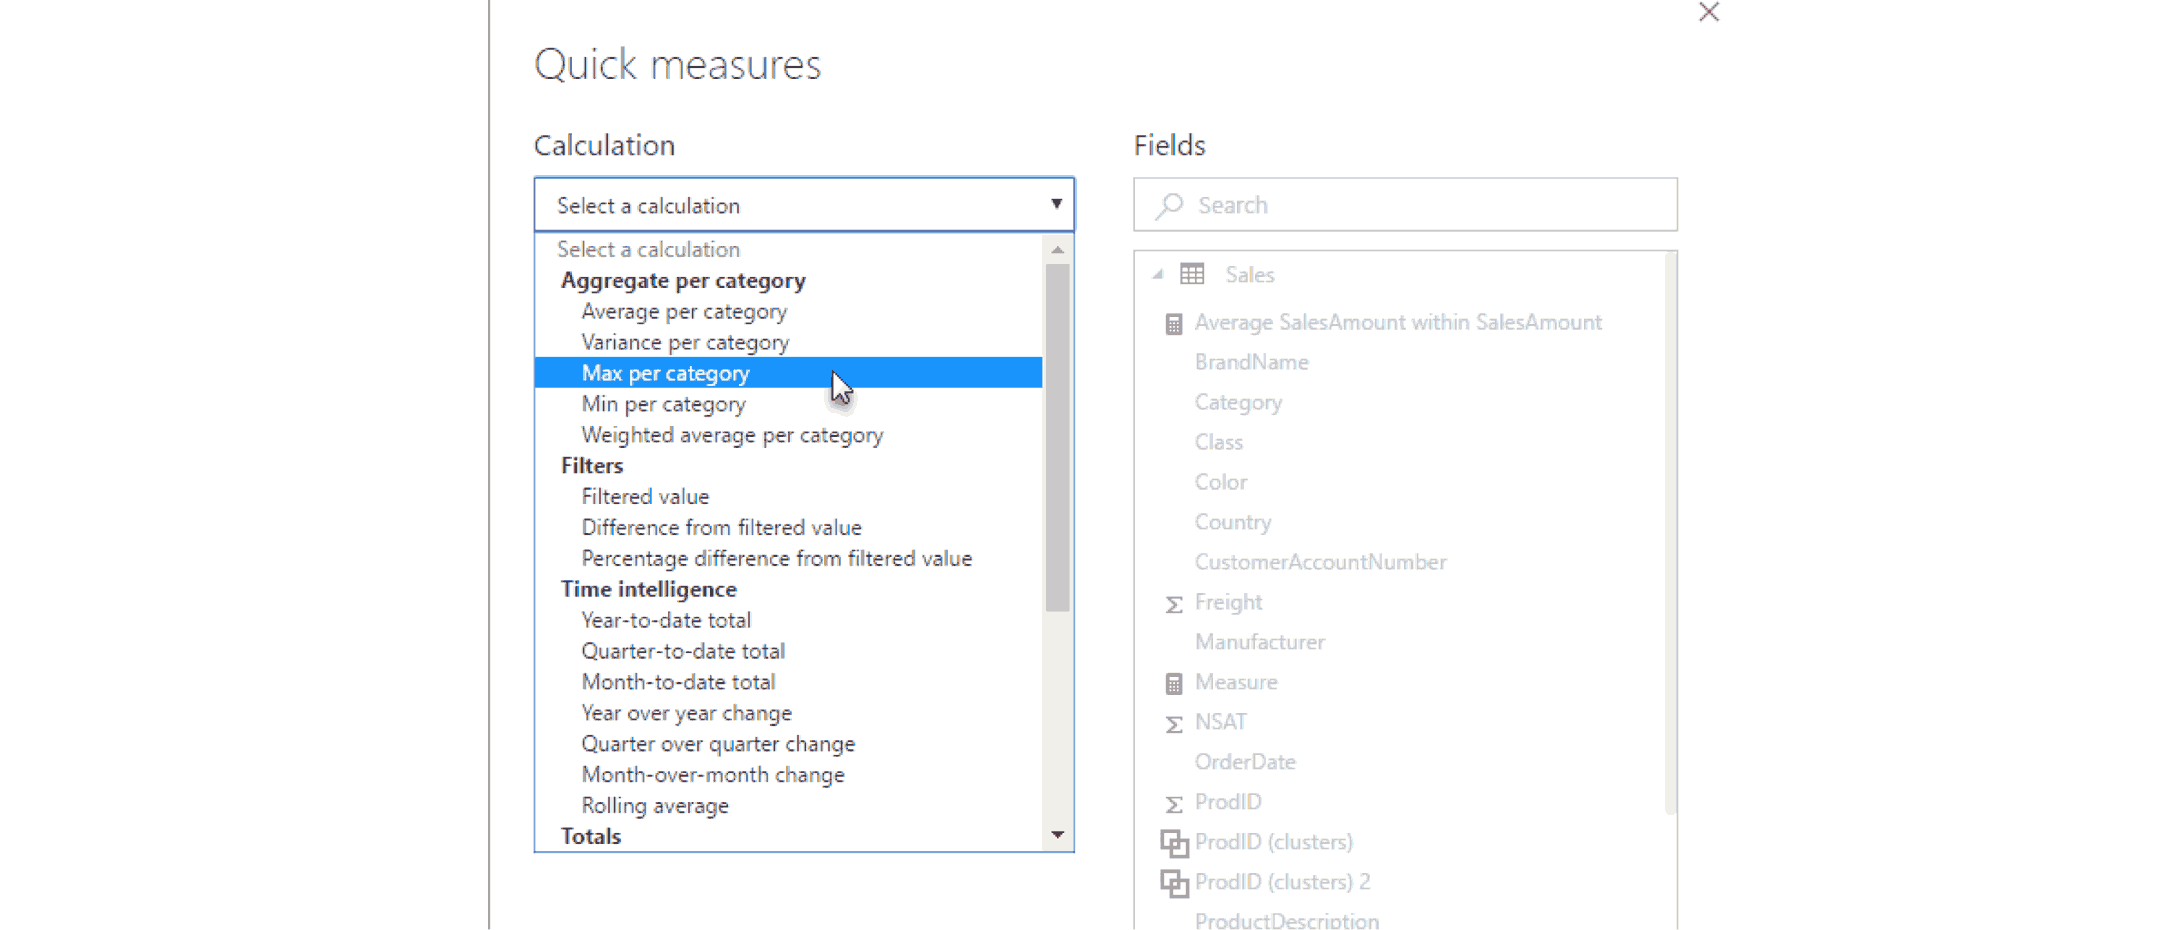Screen dimensions: 2177x930
Task: Click the sigma icon beside ProdID
Action: tap(1171, 803)
